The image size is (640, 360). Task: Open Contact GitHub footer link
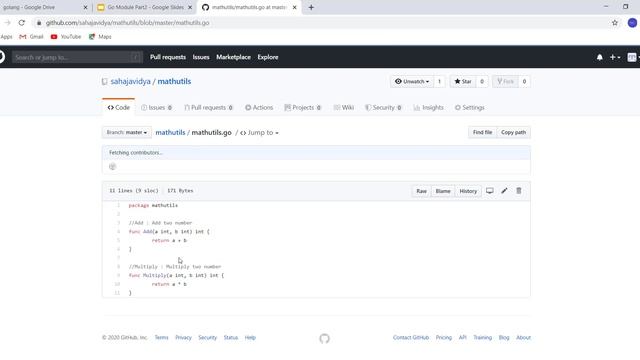(411, 338)
